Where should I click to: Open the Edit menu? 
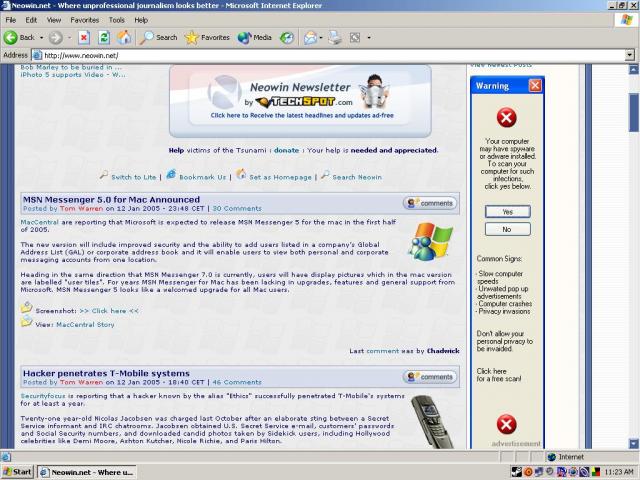31,20
